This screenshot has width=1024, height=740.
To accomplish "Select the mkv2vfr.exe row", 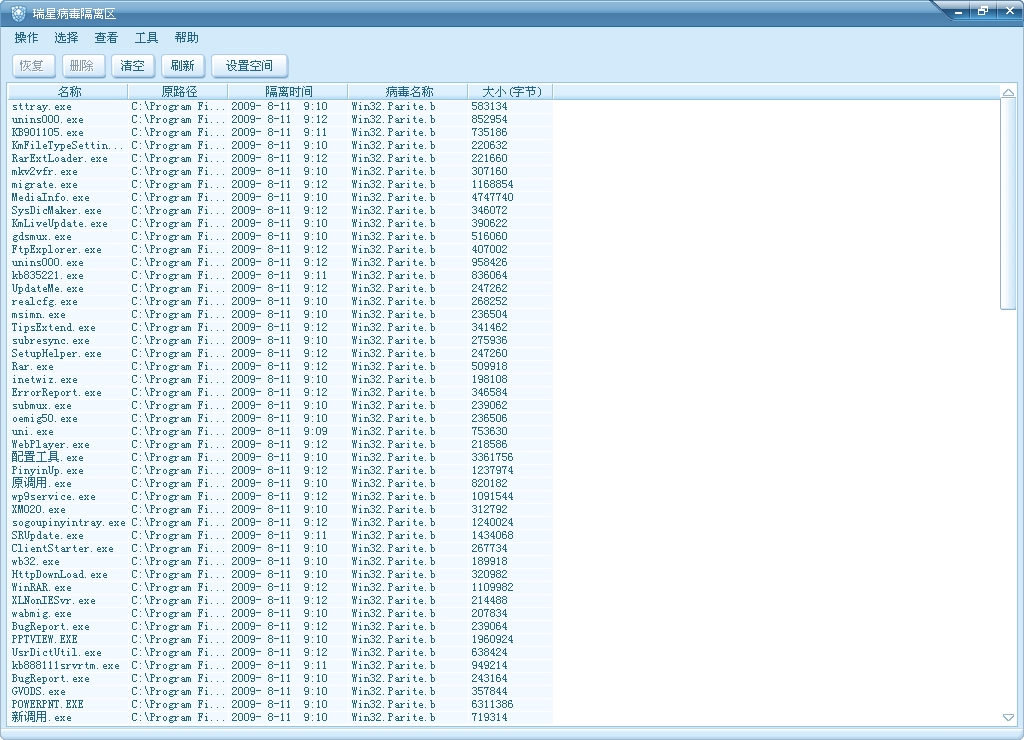I will pyautogui.click(x=281, y=172).
